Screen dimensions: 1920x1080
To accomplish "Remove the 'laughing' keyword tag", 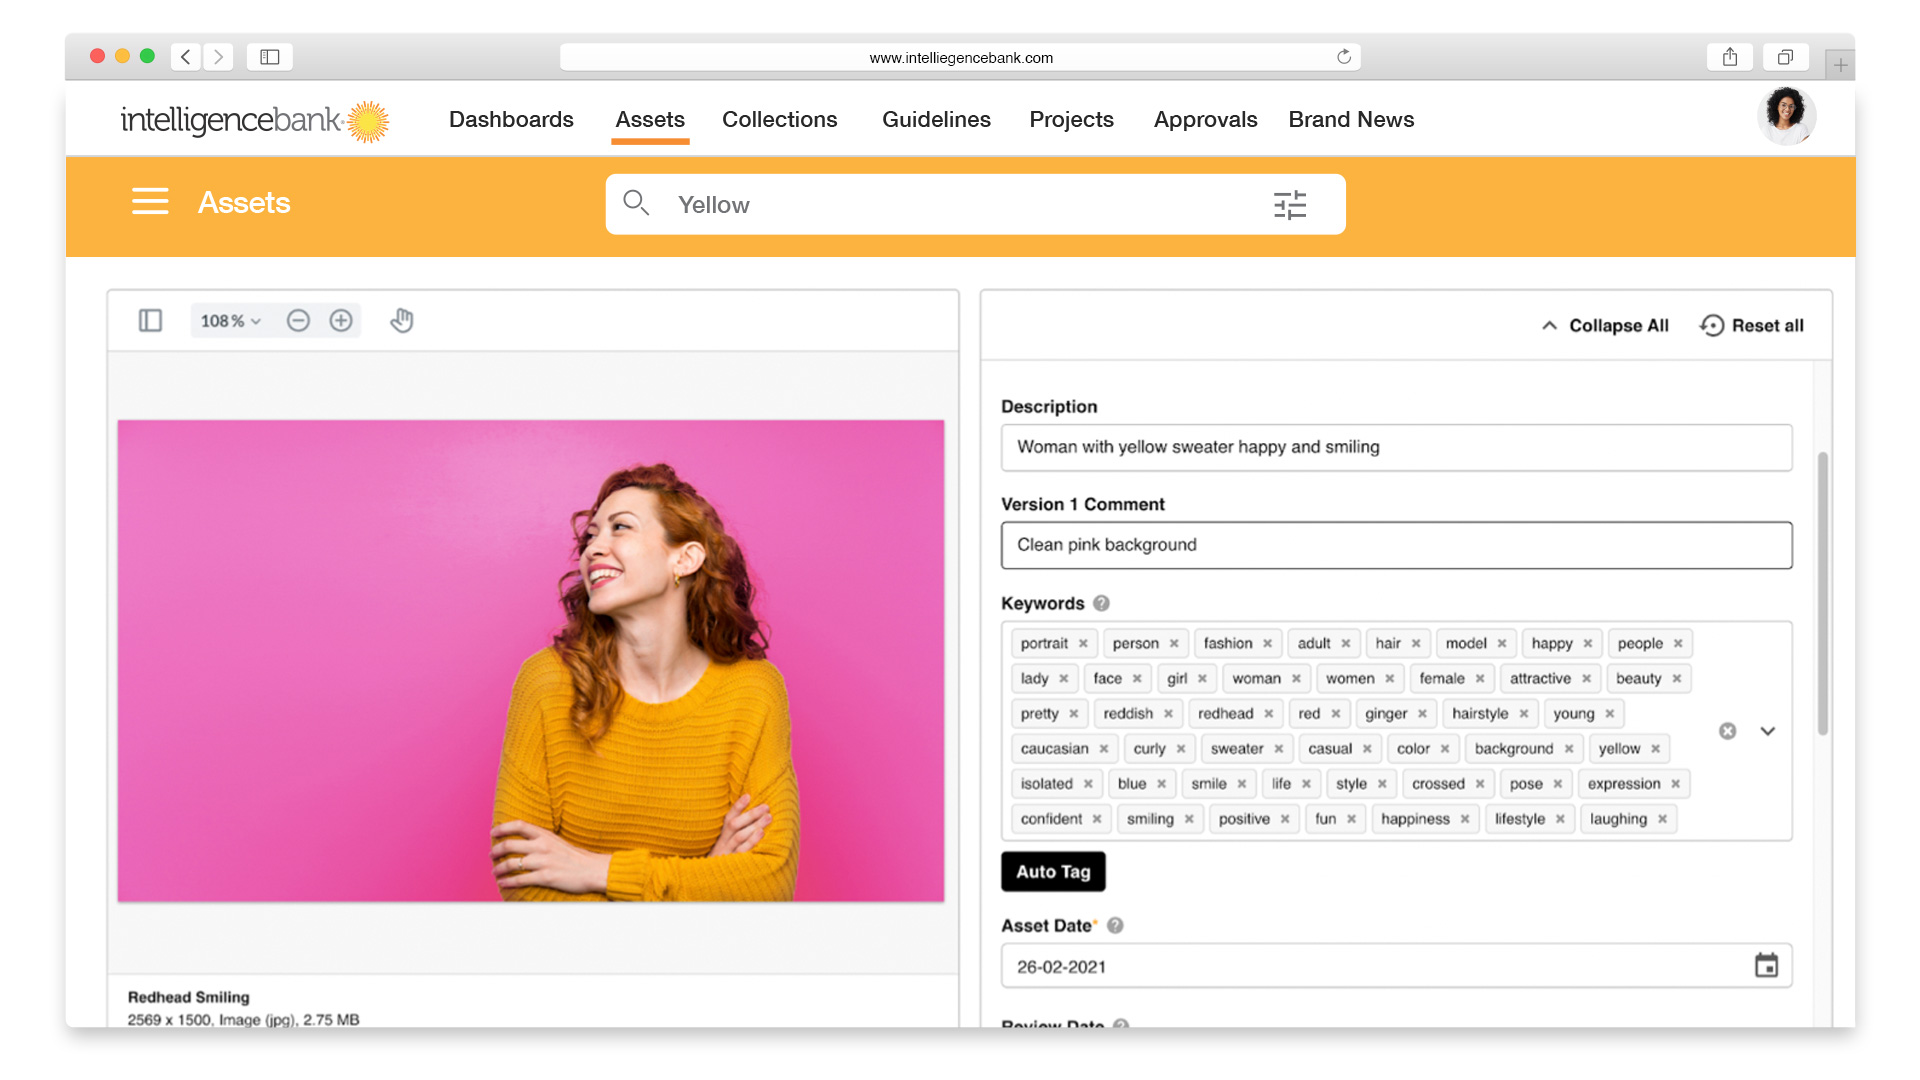I will pyautogui.click(x=1662, y=819).
